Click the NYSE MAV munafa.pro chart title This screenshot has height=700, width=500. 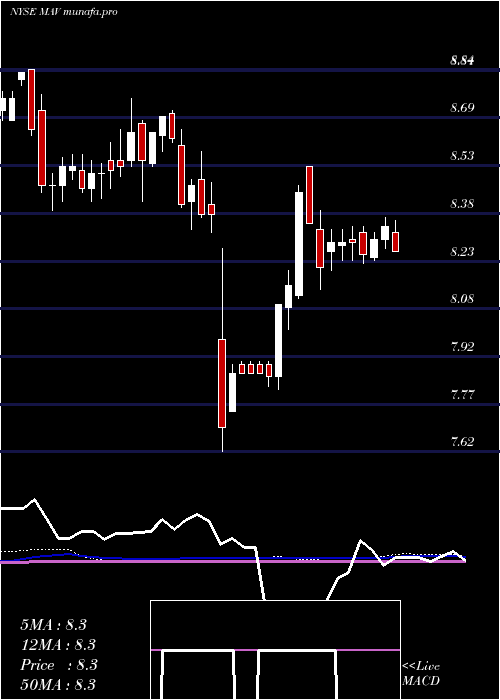(63, 12)
